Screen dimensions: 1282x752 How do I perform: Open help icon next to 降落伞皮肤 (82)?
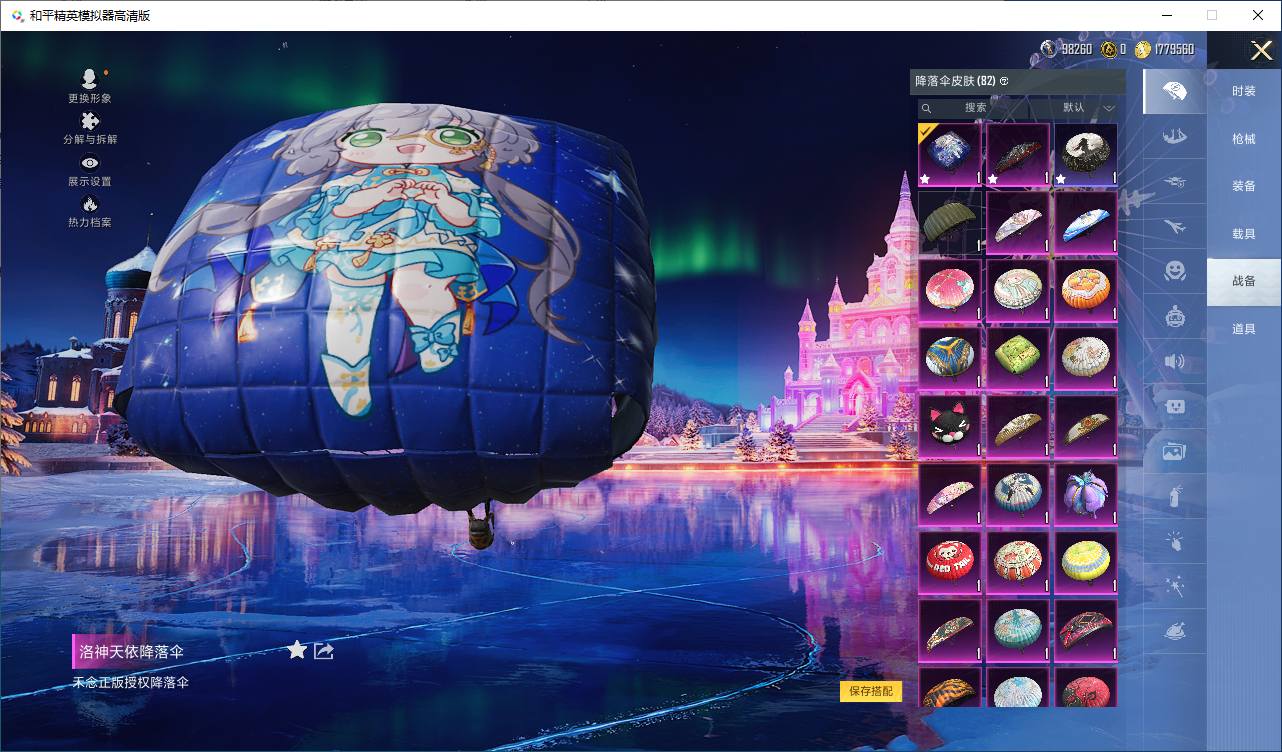click(1004, 81)
